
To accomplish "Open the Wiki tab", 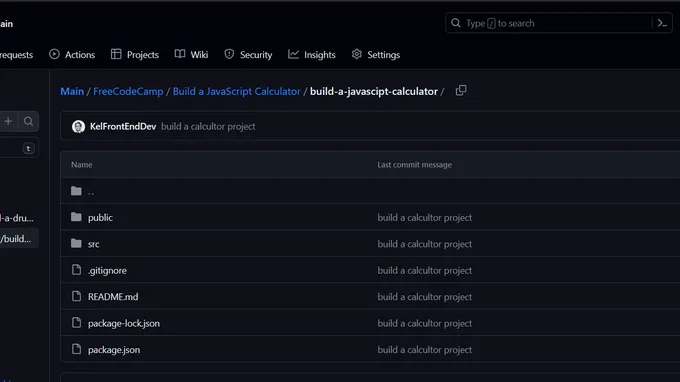I will 191,55.
